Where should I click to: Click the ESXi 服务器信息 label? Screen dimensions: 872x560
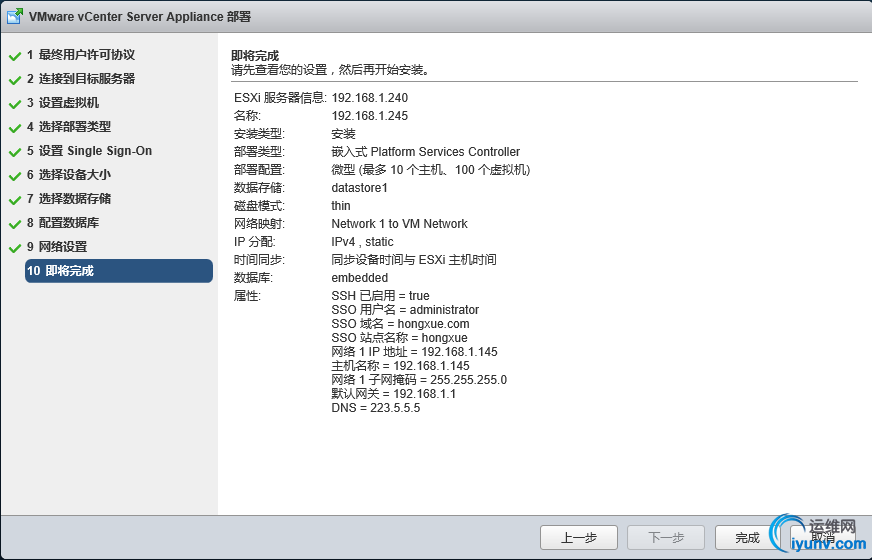tap(280, 98)
